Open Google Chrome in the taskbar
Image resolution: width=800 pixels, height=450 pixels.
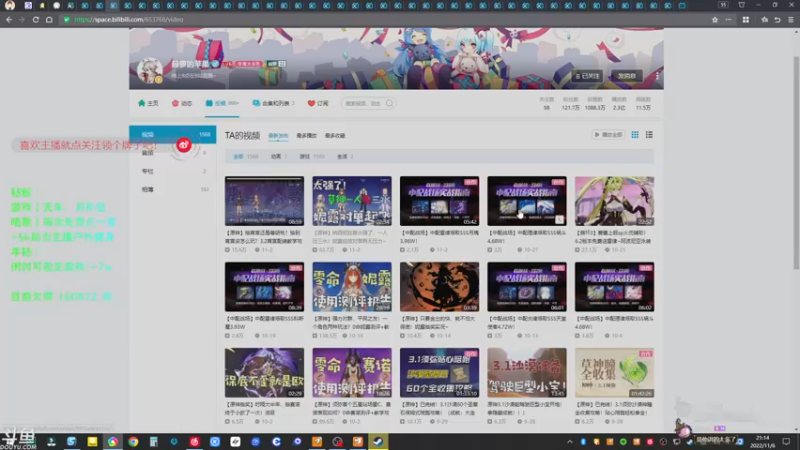[133, 442]
